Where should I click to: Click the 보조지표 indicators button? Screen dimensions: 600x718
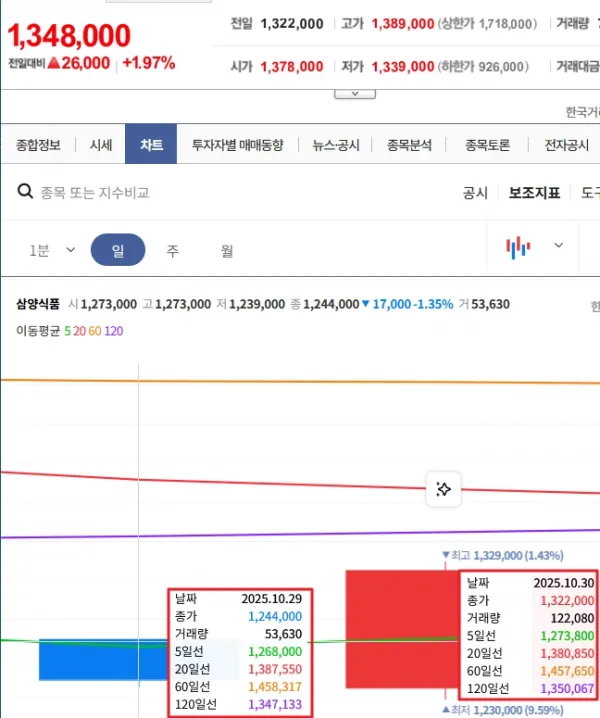[x=534, y=193]
